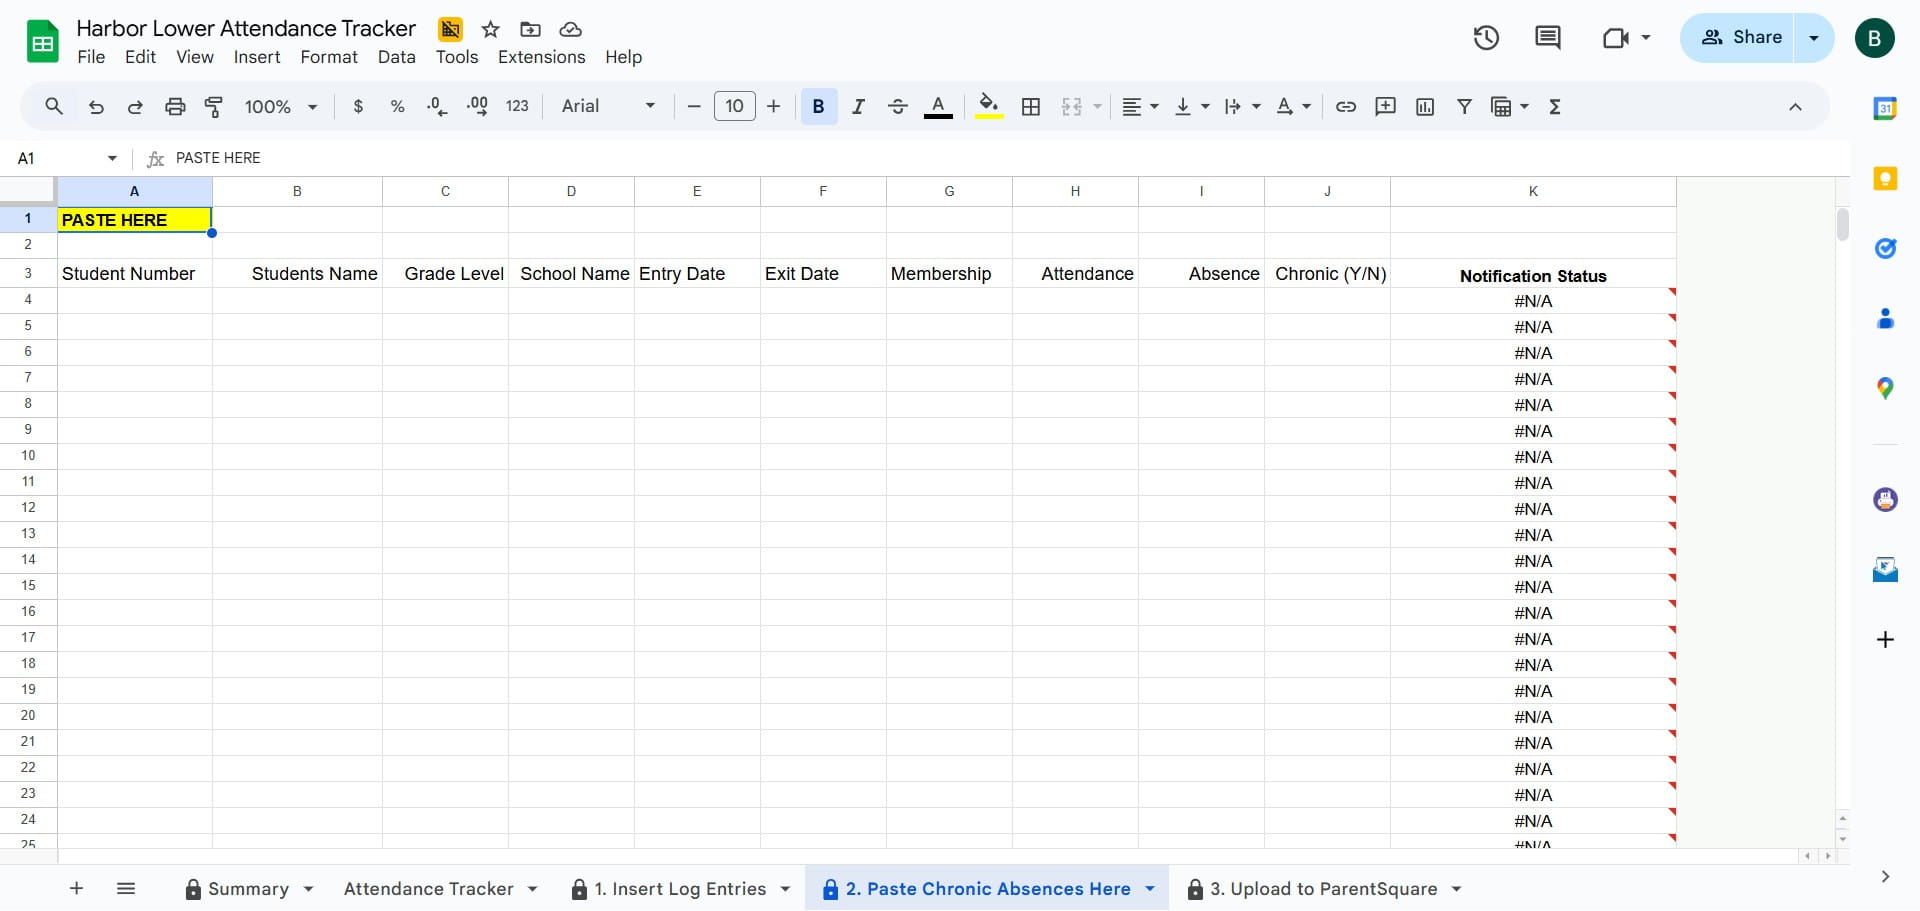The width and height of the screenshot is (1920, 911).
Task: Click the font size field
Action: click(735, 106)
